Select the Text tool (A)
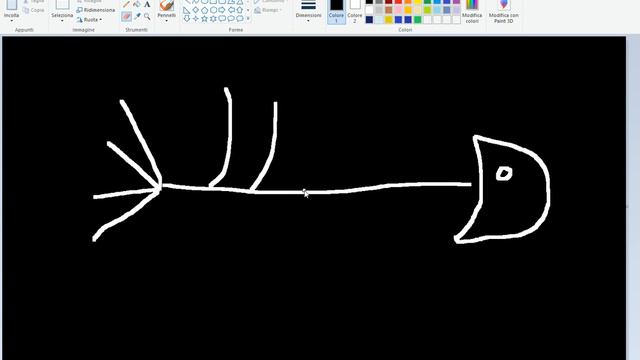This screenshot has height=360, width=640. (147, 4)
